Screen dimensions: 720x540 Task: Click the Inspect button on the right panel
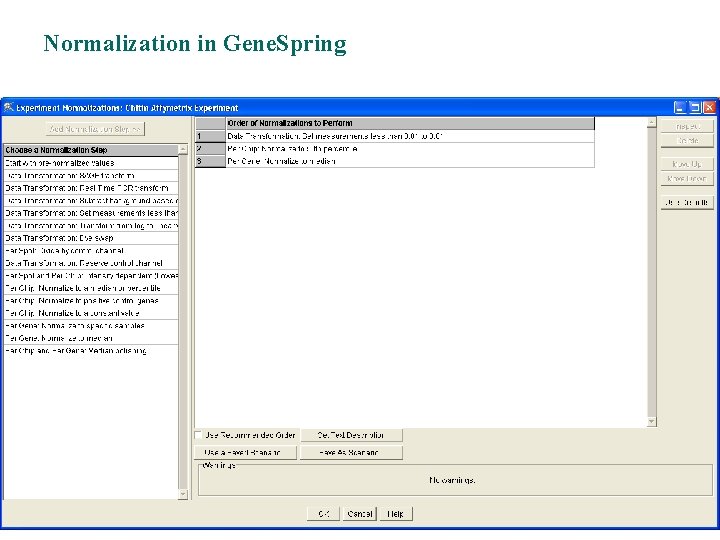click(687, 126)
